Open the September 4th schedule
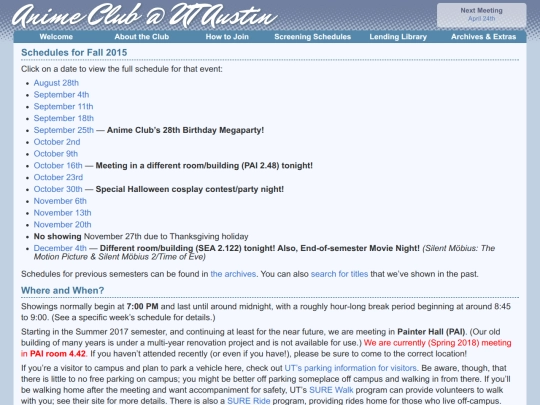This screenshot has width=540, height=405. (61, 95)
